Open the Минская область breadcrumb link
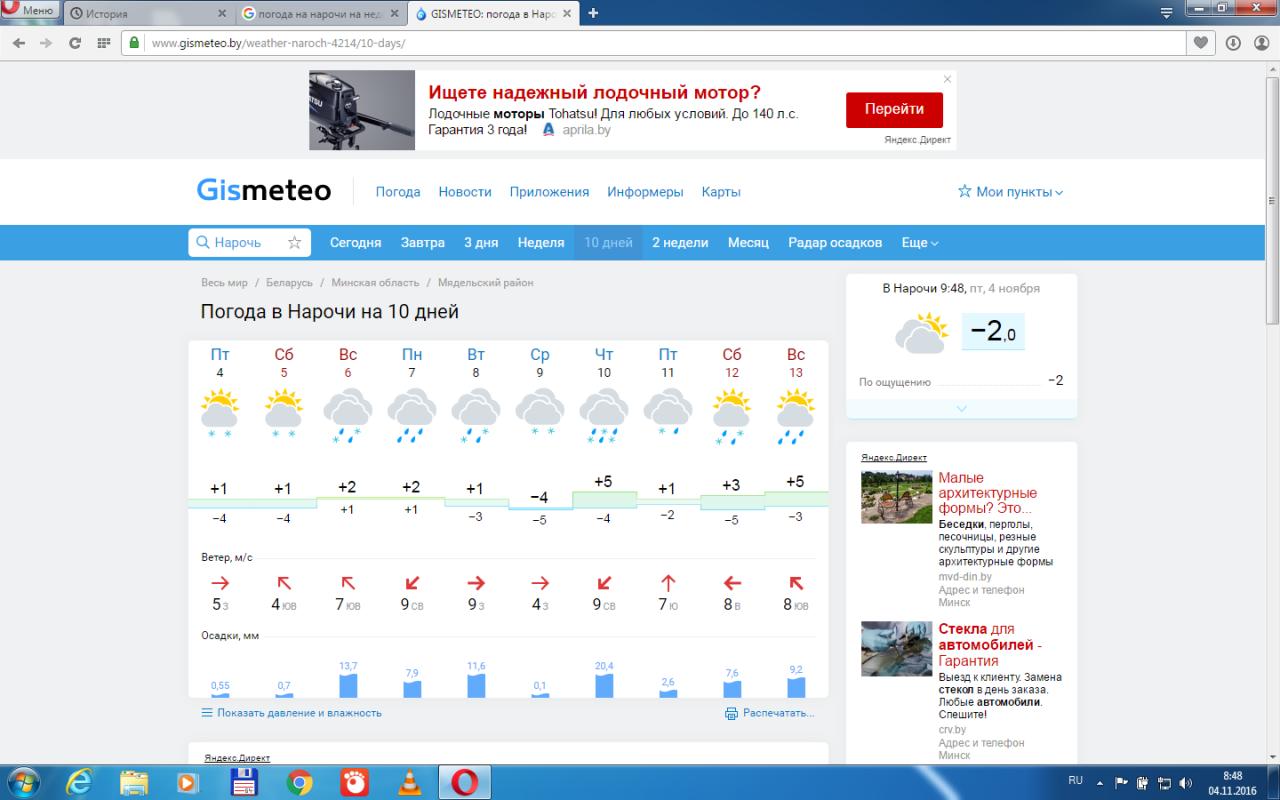 [x=375, y=283]
